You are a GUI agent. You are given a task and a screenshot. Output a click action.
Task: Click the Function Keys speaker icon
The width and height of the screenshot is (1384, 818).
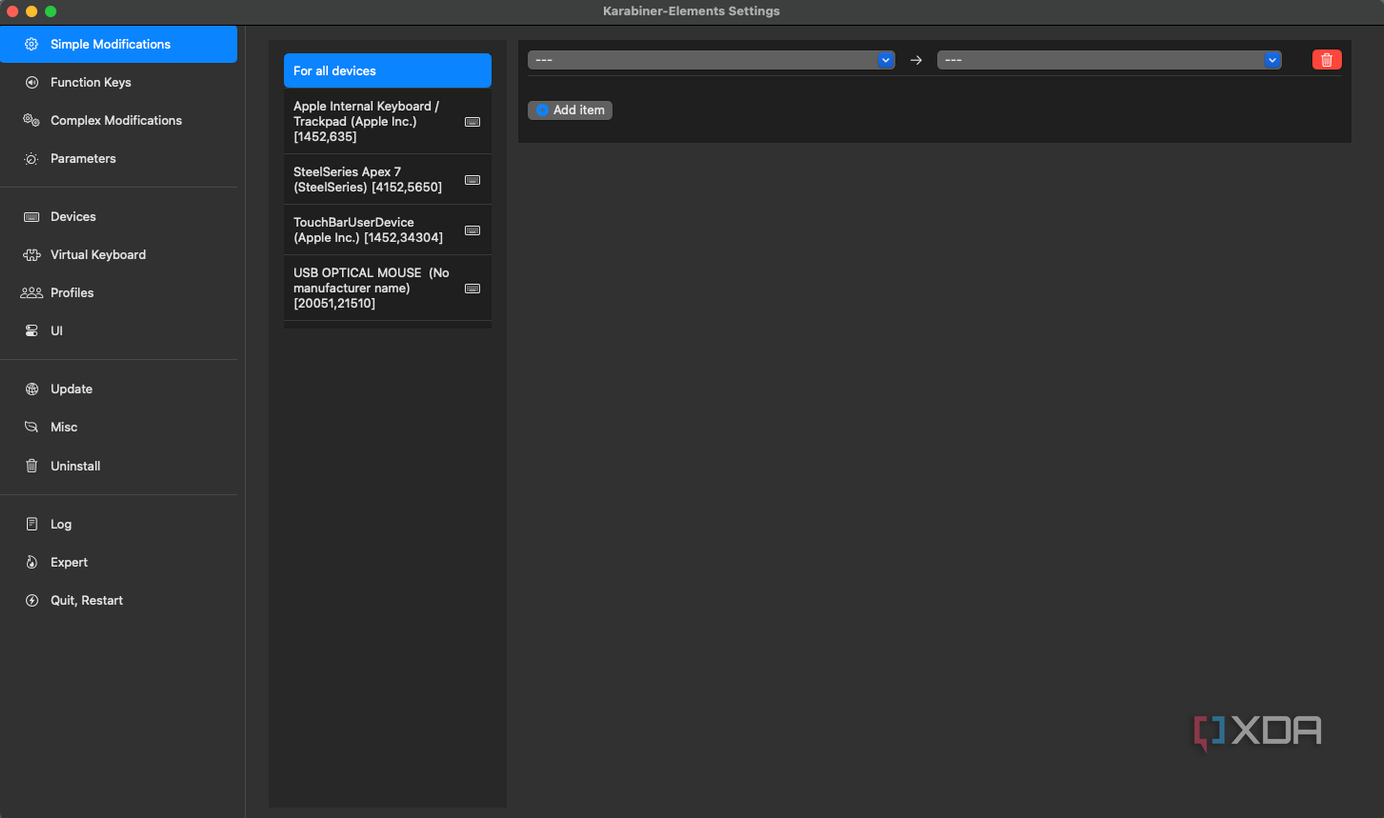[x=31, y=82]
